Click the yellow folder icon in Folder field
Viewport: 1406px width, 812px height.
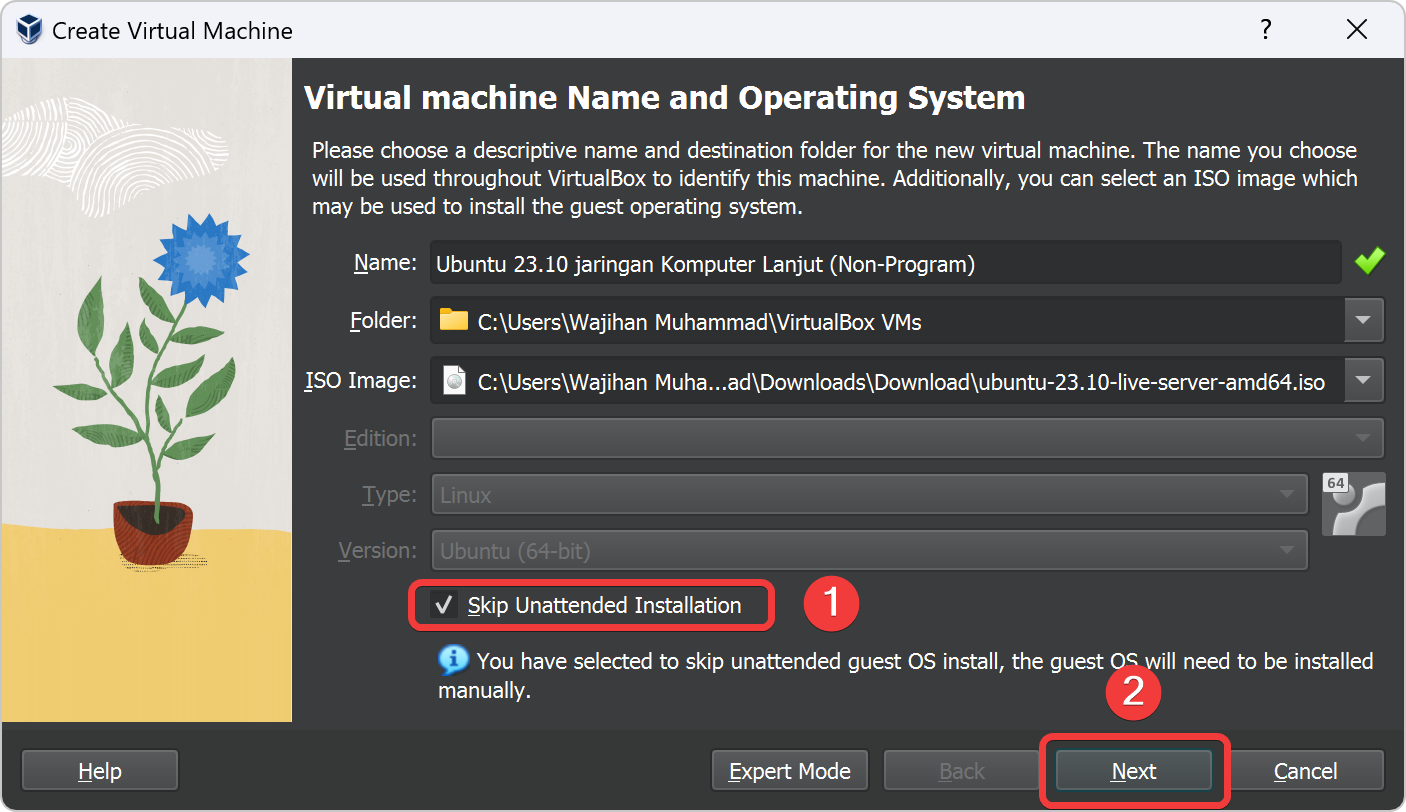click(454, 320)
